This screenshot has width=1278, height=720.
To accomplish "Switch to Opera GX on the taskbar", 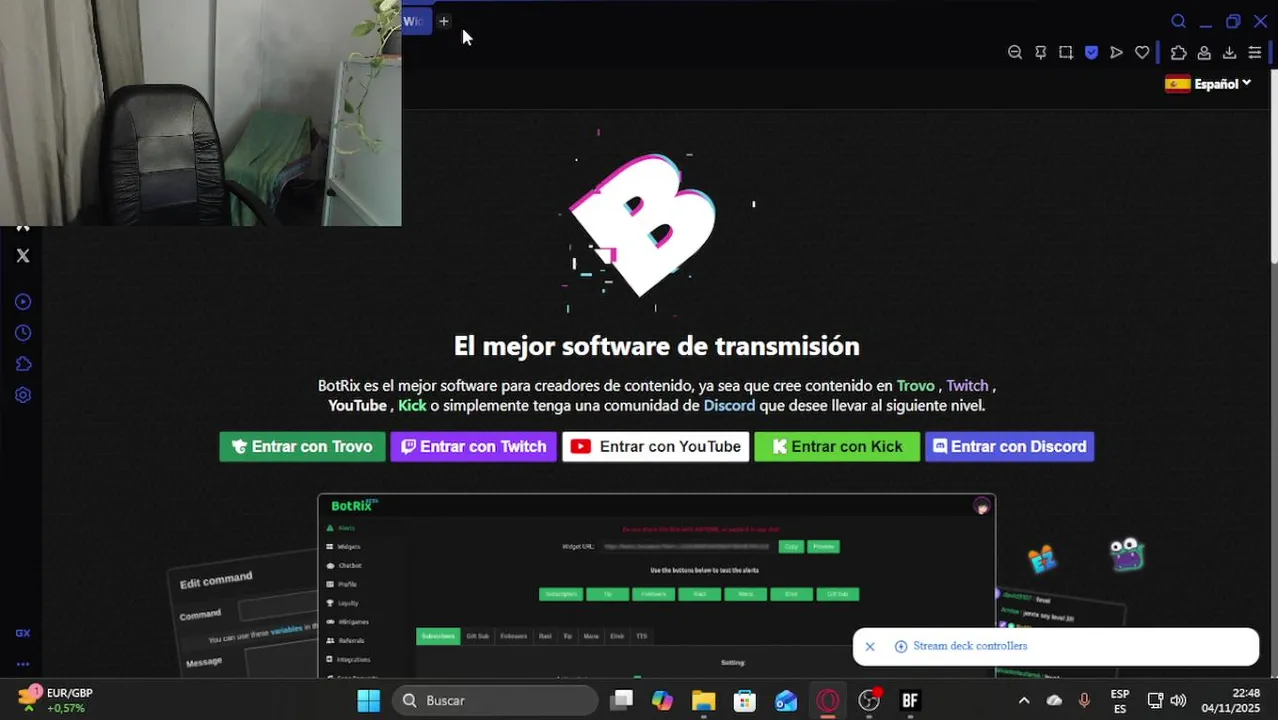I will 828,701.
